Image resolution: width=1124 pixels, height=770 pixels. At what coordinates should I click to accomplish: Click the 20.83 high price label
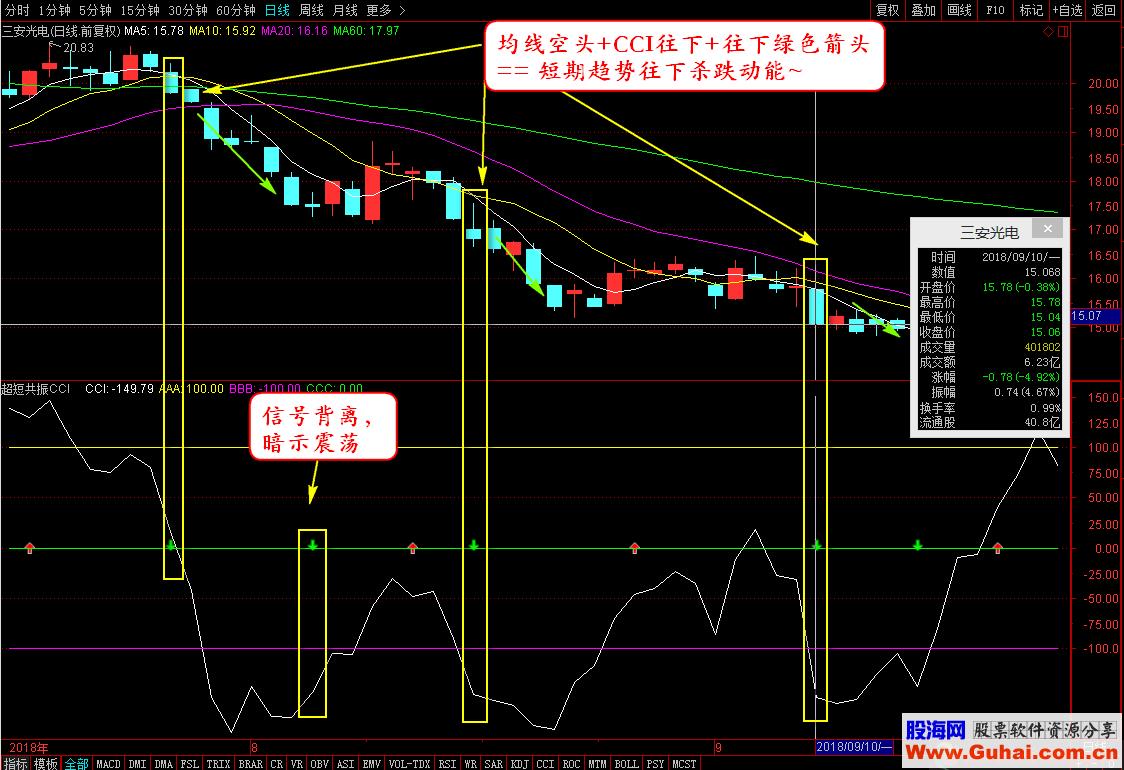pos(78,48)
